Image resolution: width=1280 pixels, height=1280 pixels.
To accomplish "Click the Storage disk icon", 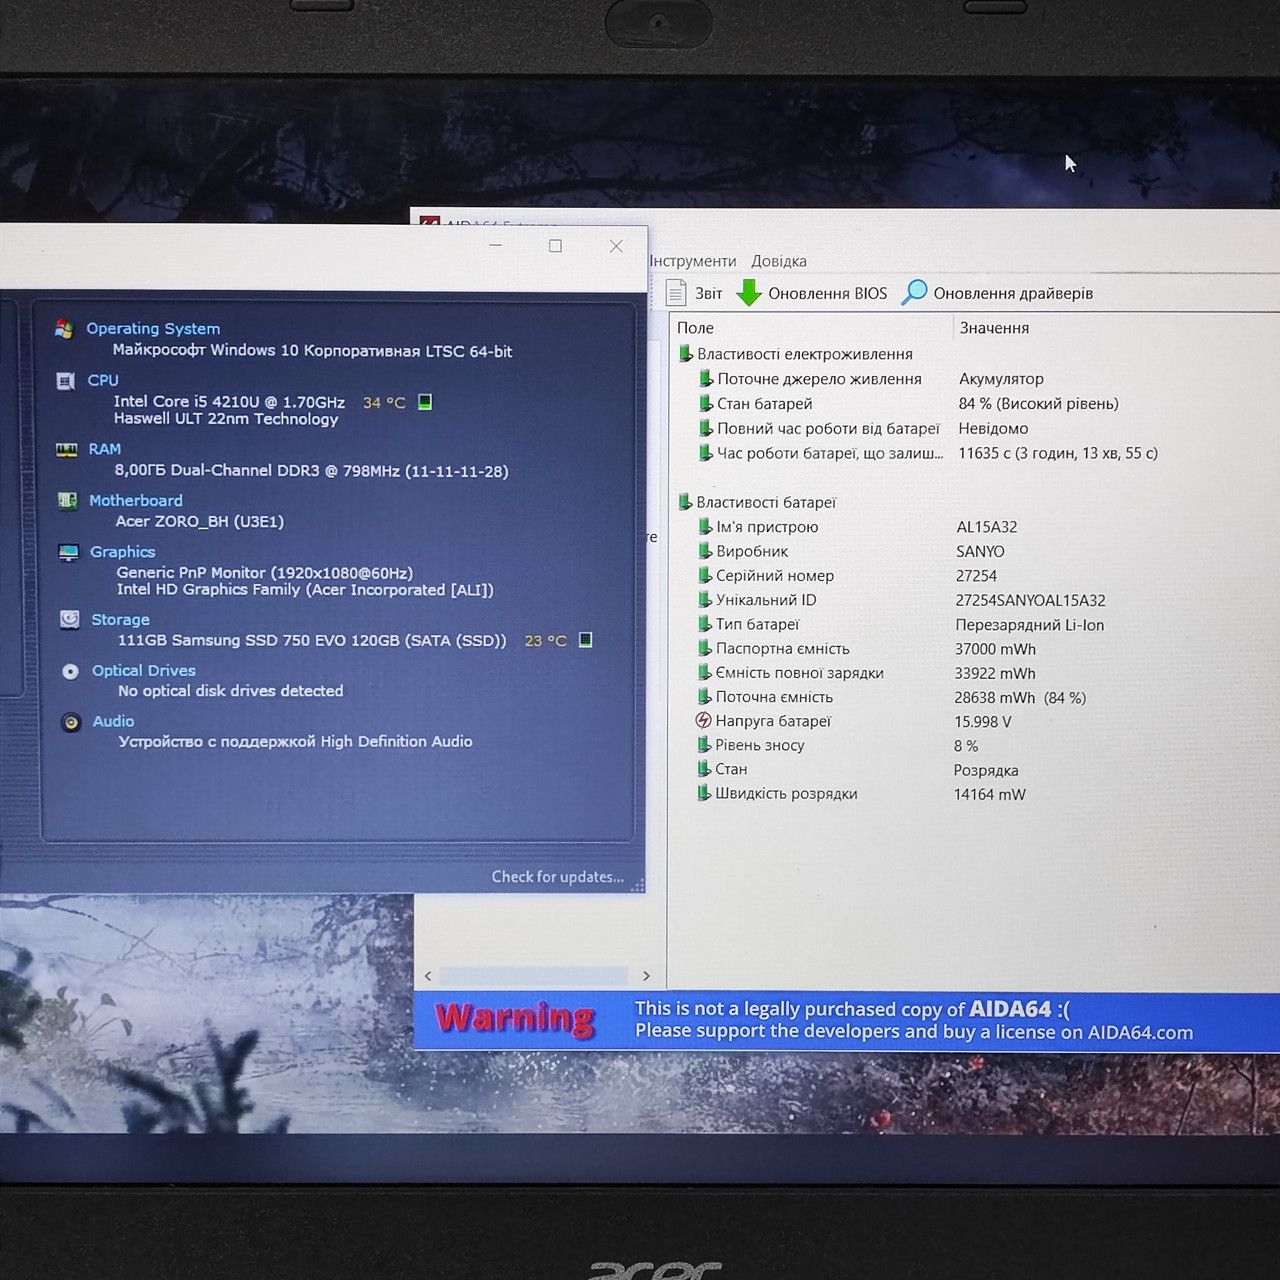I will point(70,620).
